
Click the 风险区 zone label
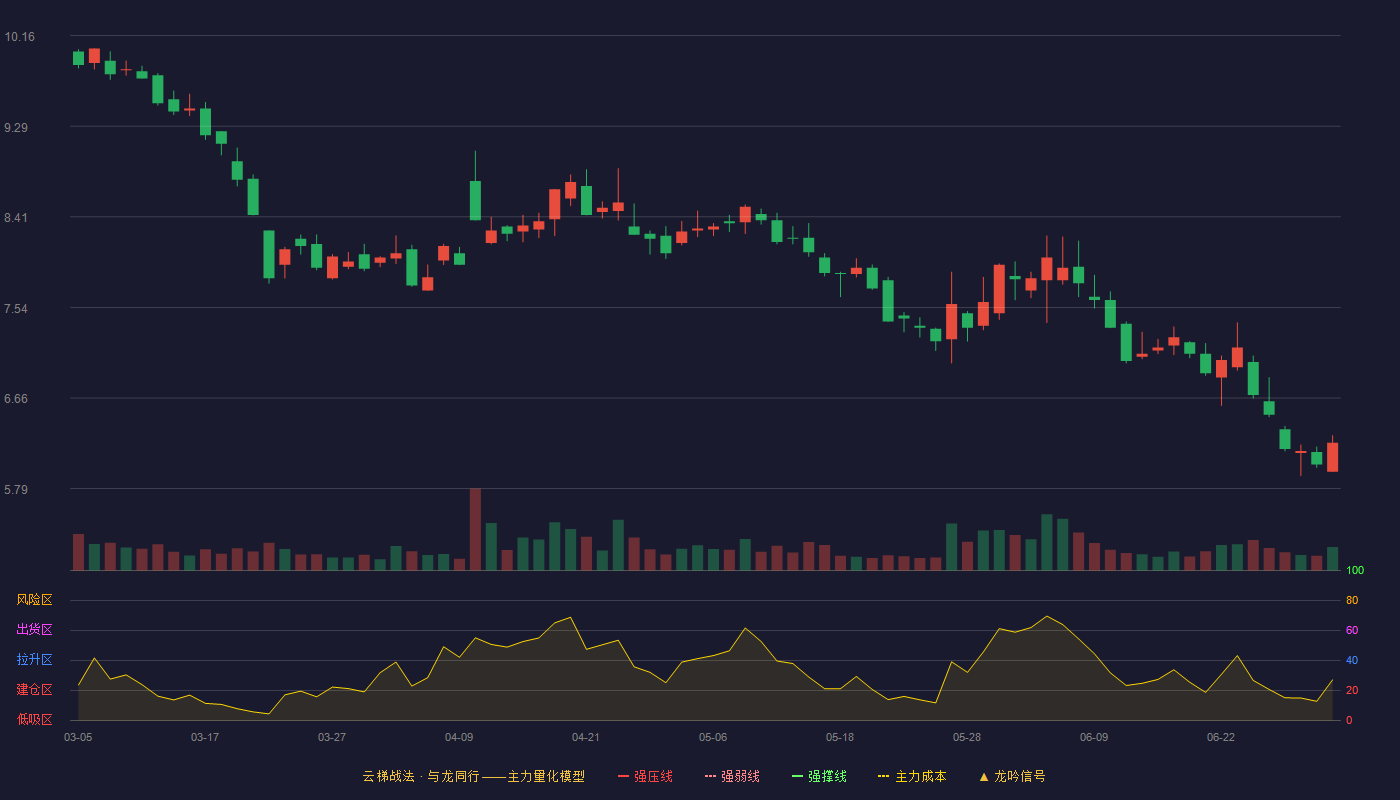click(x=34, y=600)
